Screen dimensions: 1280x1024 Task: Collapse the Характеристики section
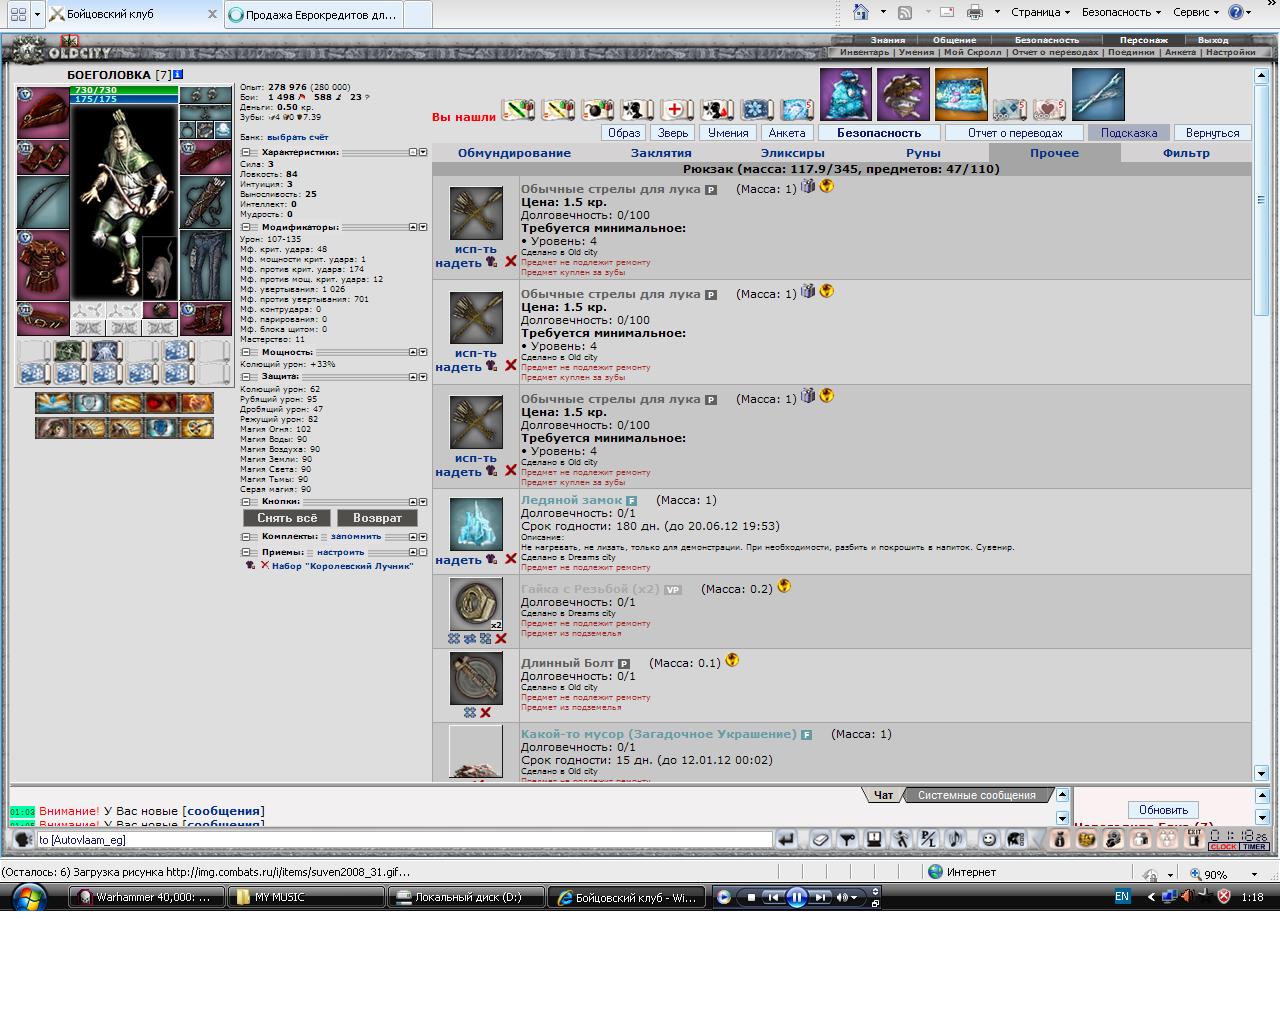[x=246, y=152]
